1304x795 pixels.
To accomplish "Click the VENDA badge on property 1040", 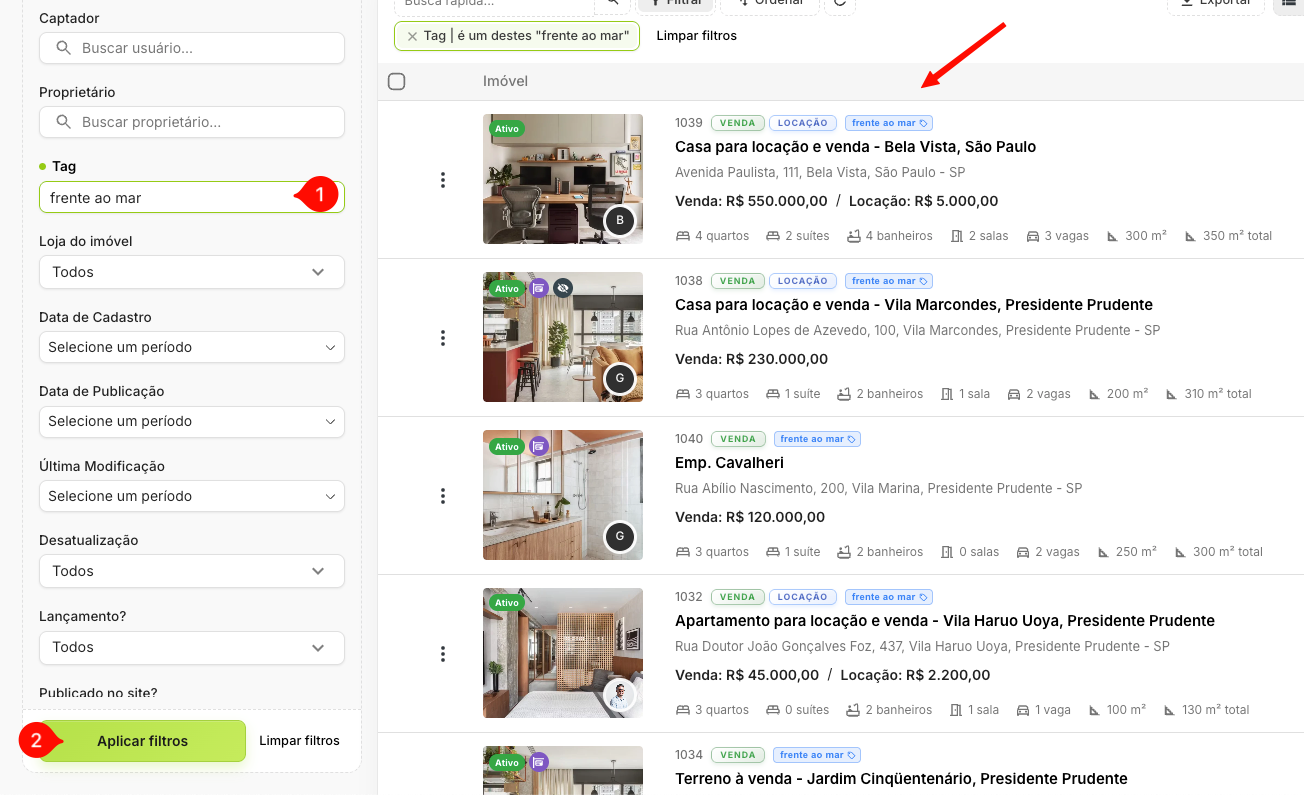I will click(x=738, y=439).
